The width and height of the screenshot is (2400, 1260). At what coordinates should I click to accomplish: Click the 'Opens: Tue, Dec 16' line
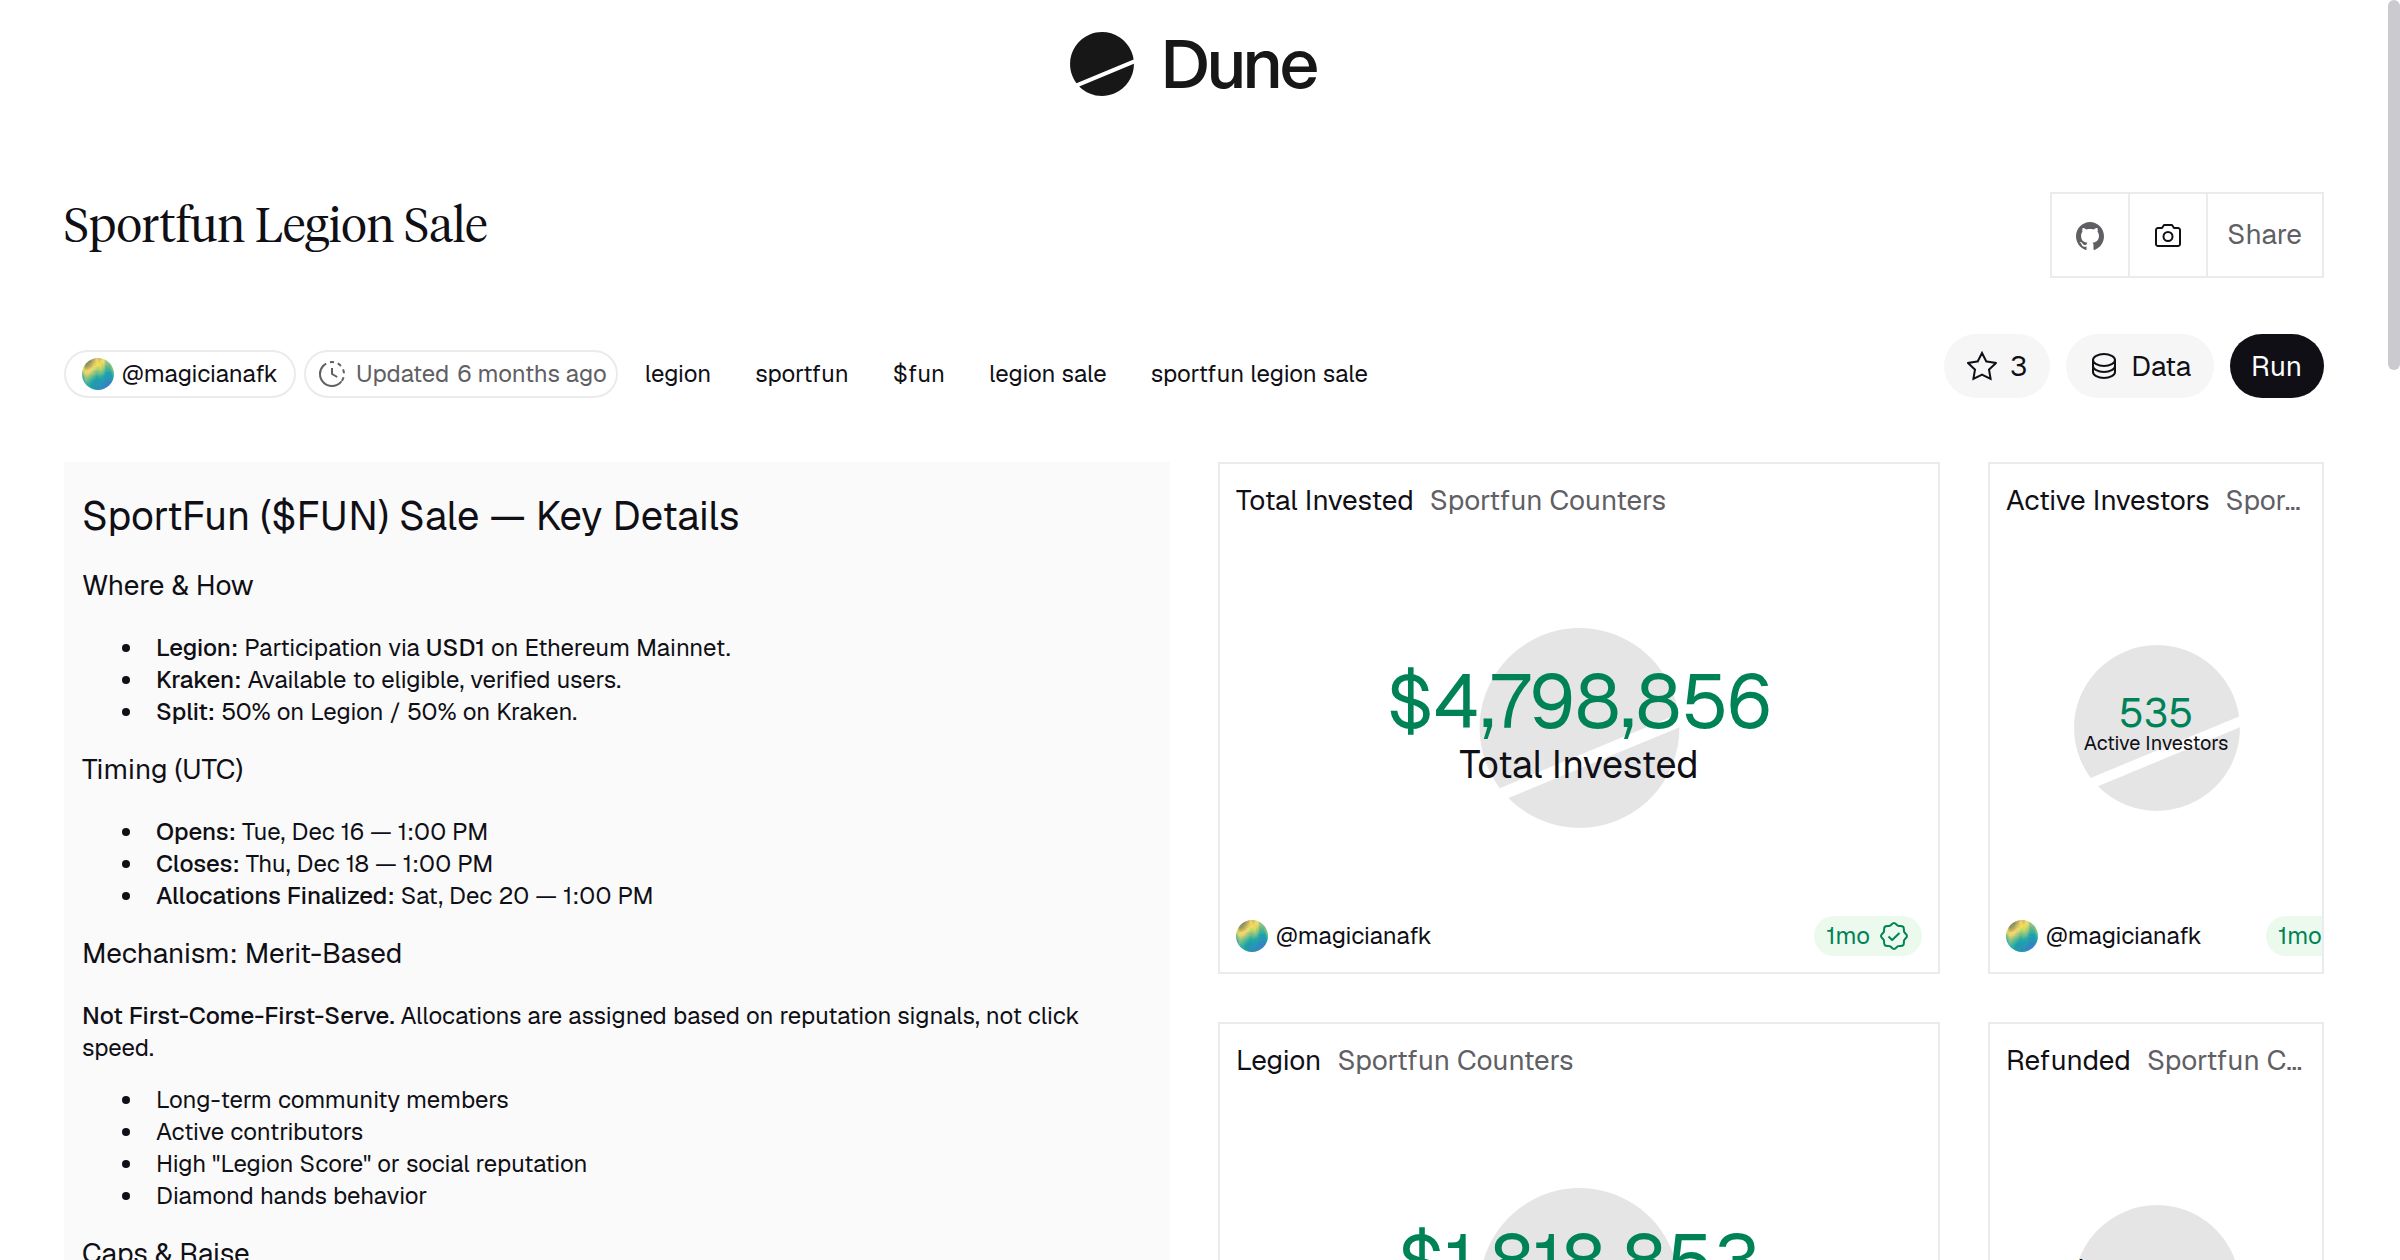point(321,832)
